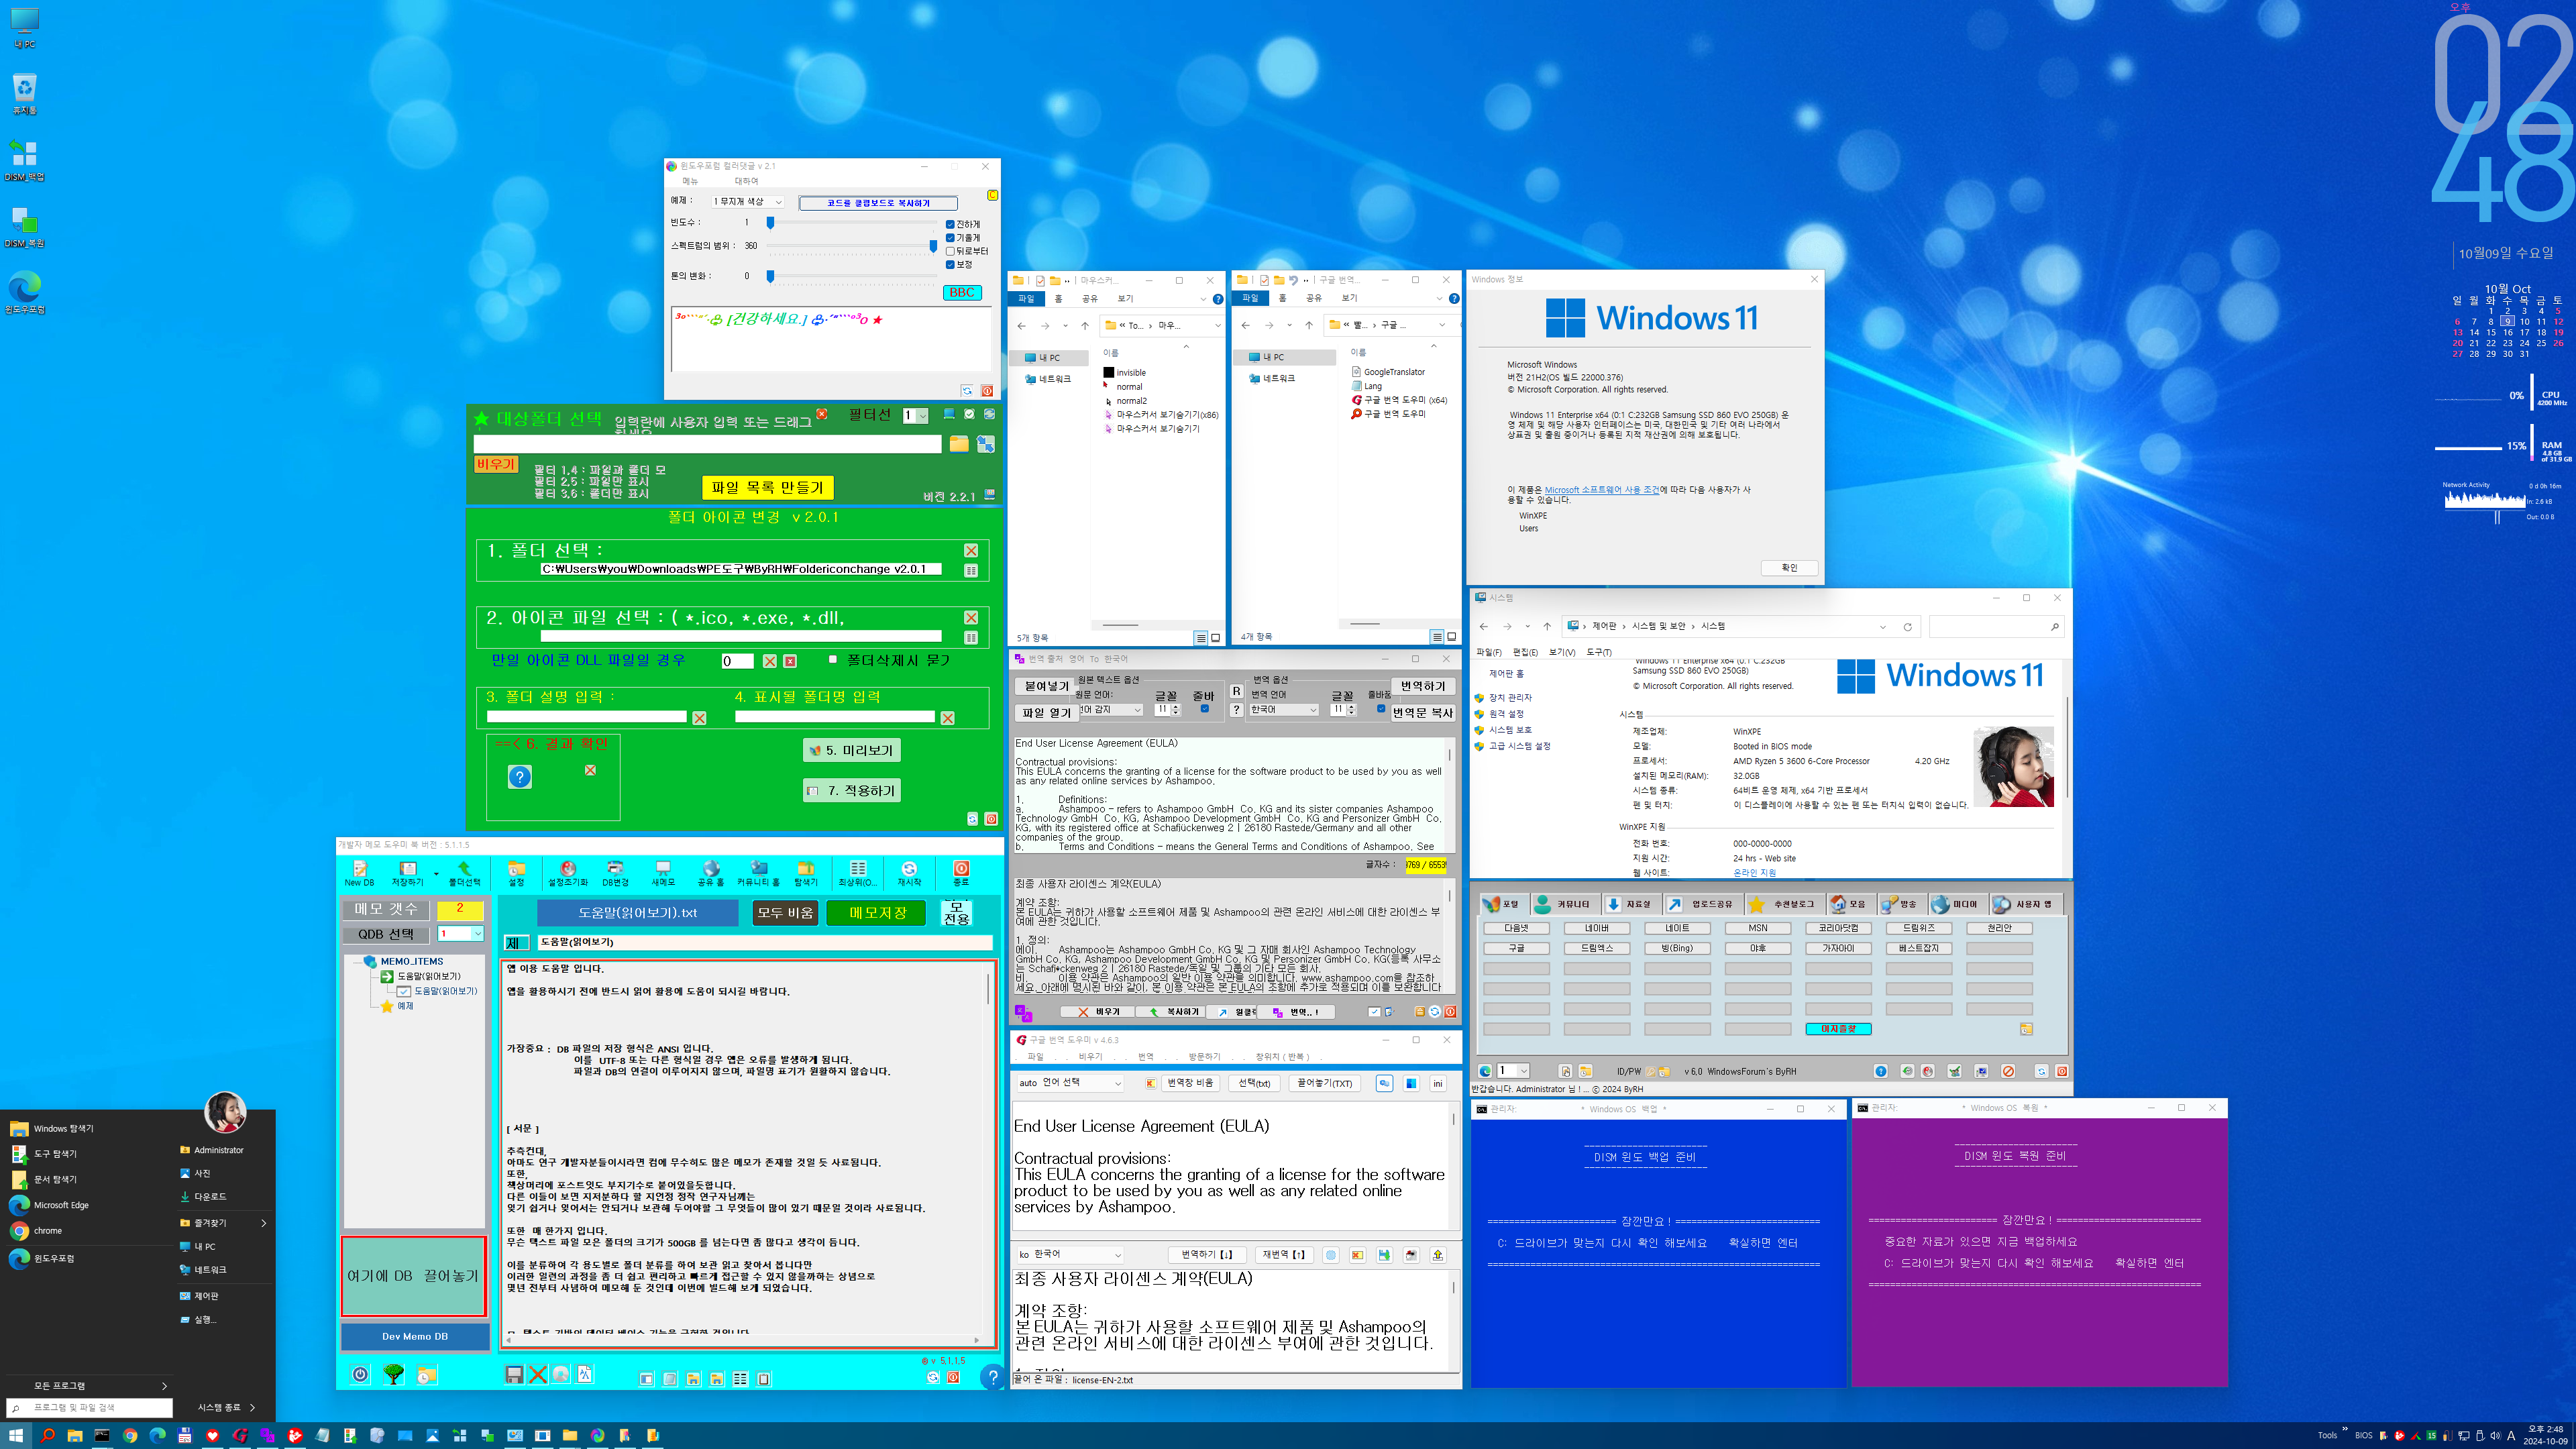Image resolution: width=2576 pixels, height=1449 pixels.
Task: Open 공유 홈 globe icon
Action: coord(711,873)
